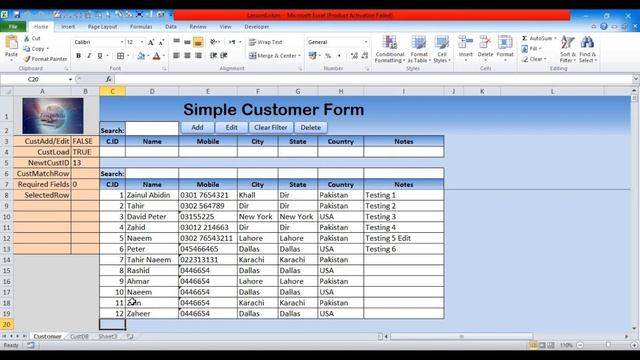Viewport: 640px width, 360px height.
Task: Open the File tab
Action: [x=13, y=27]
